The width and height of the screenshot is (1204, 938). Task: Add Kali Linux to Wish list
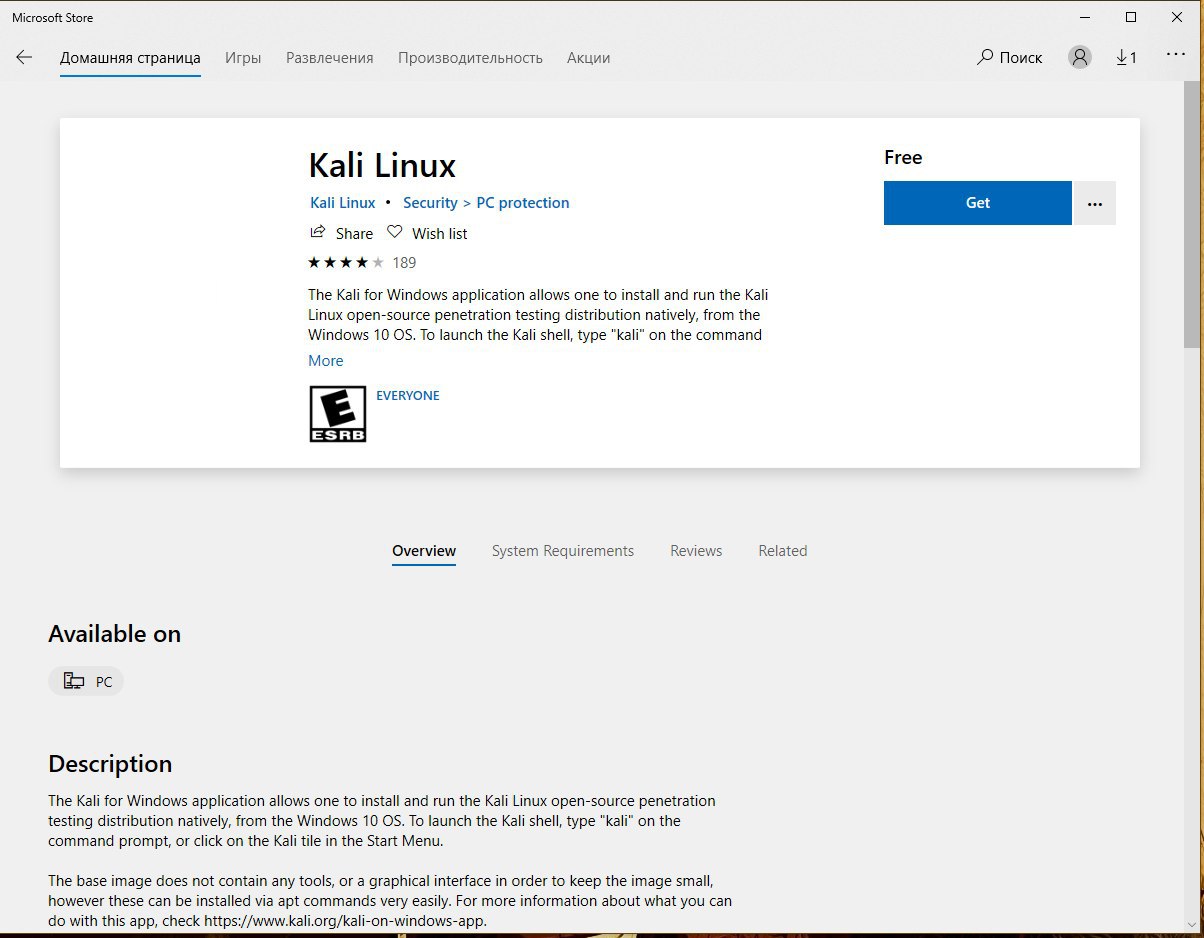pyautogui.click(x=427, y=233)
